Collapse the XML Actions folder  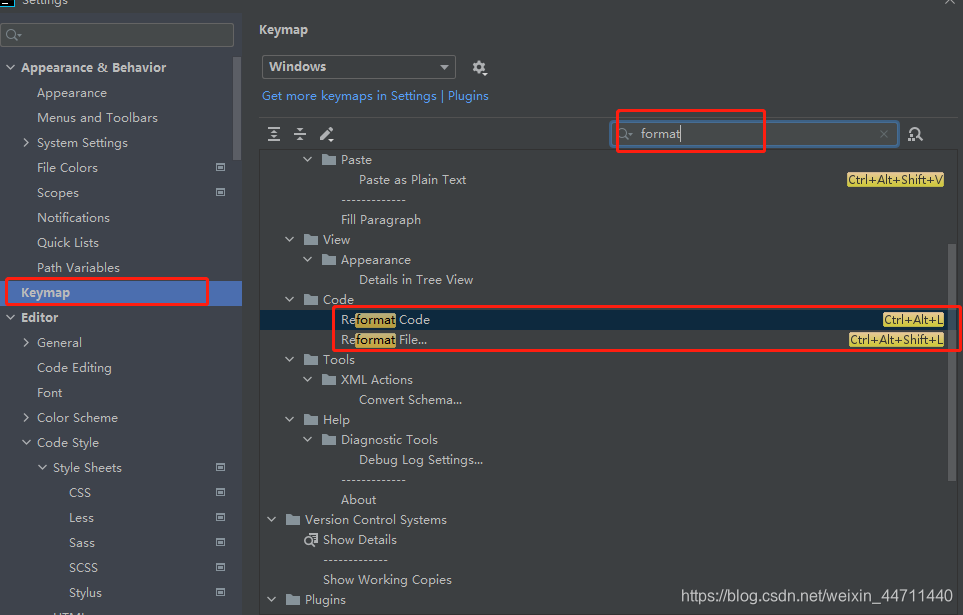[x=308, y=379]
